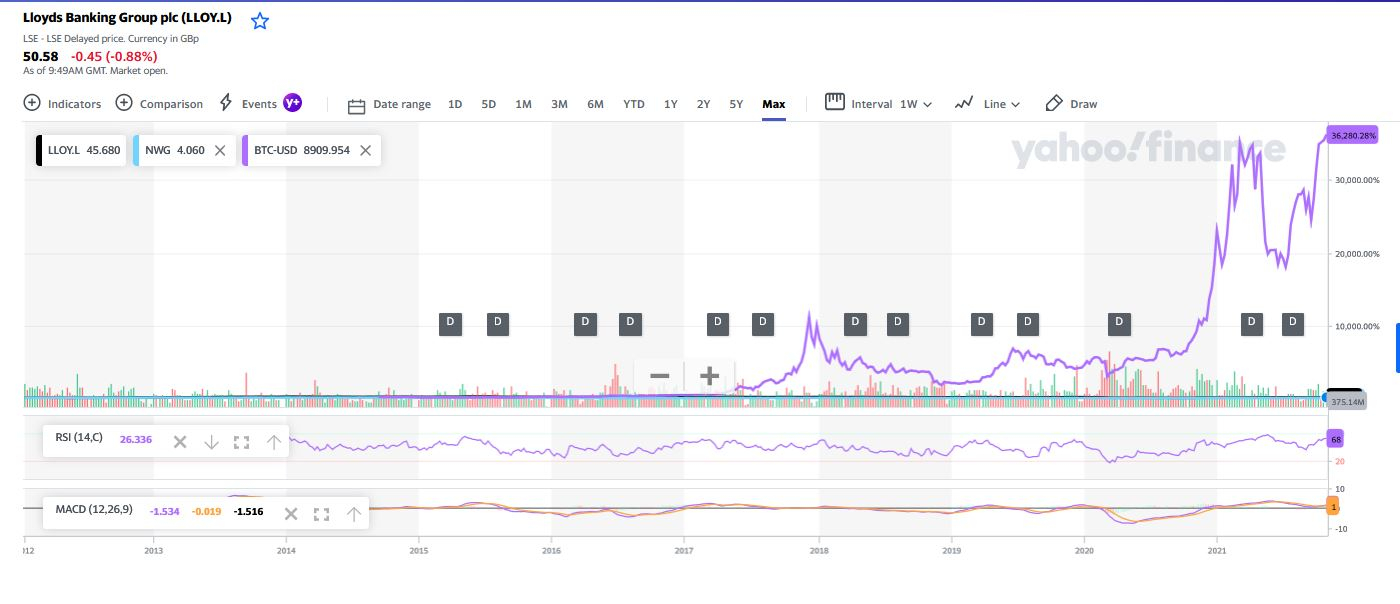Close the MACD indicator panel

coord(291,513)
